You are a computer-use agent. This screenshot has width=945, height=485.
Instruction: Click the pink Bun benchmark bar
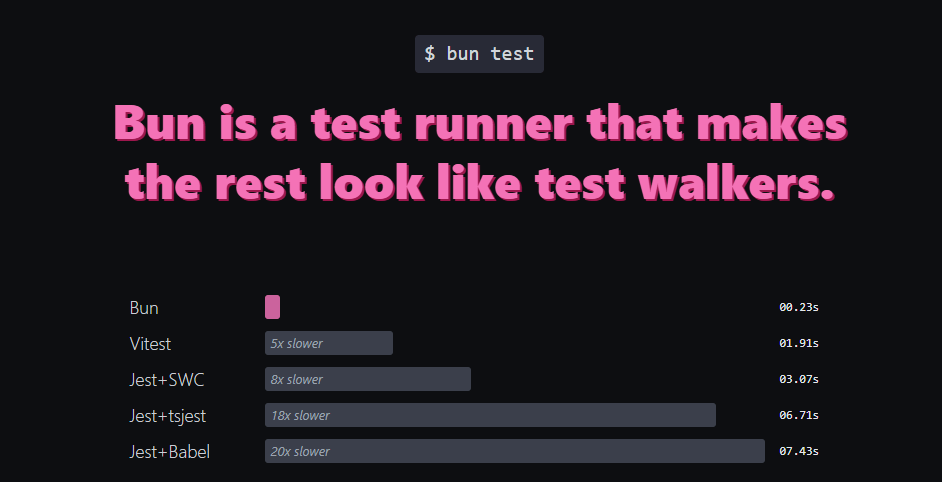[x=272, y=307]
